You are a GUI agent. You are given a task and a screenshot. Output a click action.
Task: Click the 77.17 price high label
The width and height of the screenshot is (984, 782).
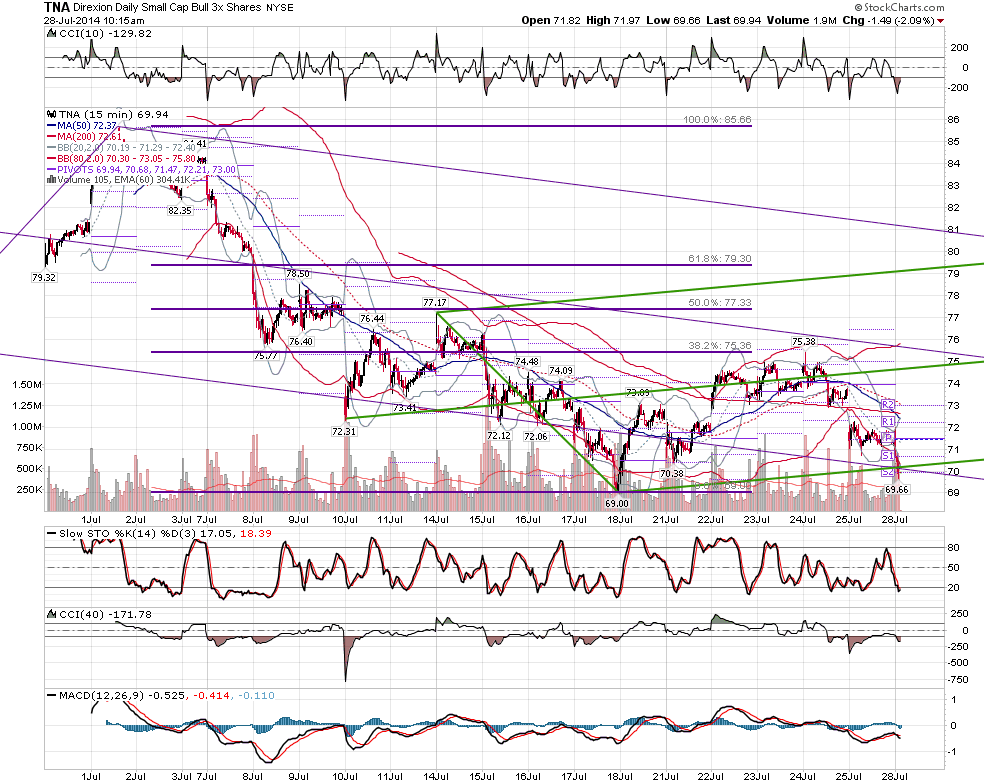coord(435,303)
